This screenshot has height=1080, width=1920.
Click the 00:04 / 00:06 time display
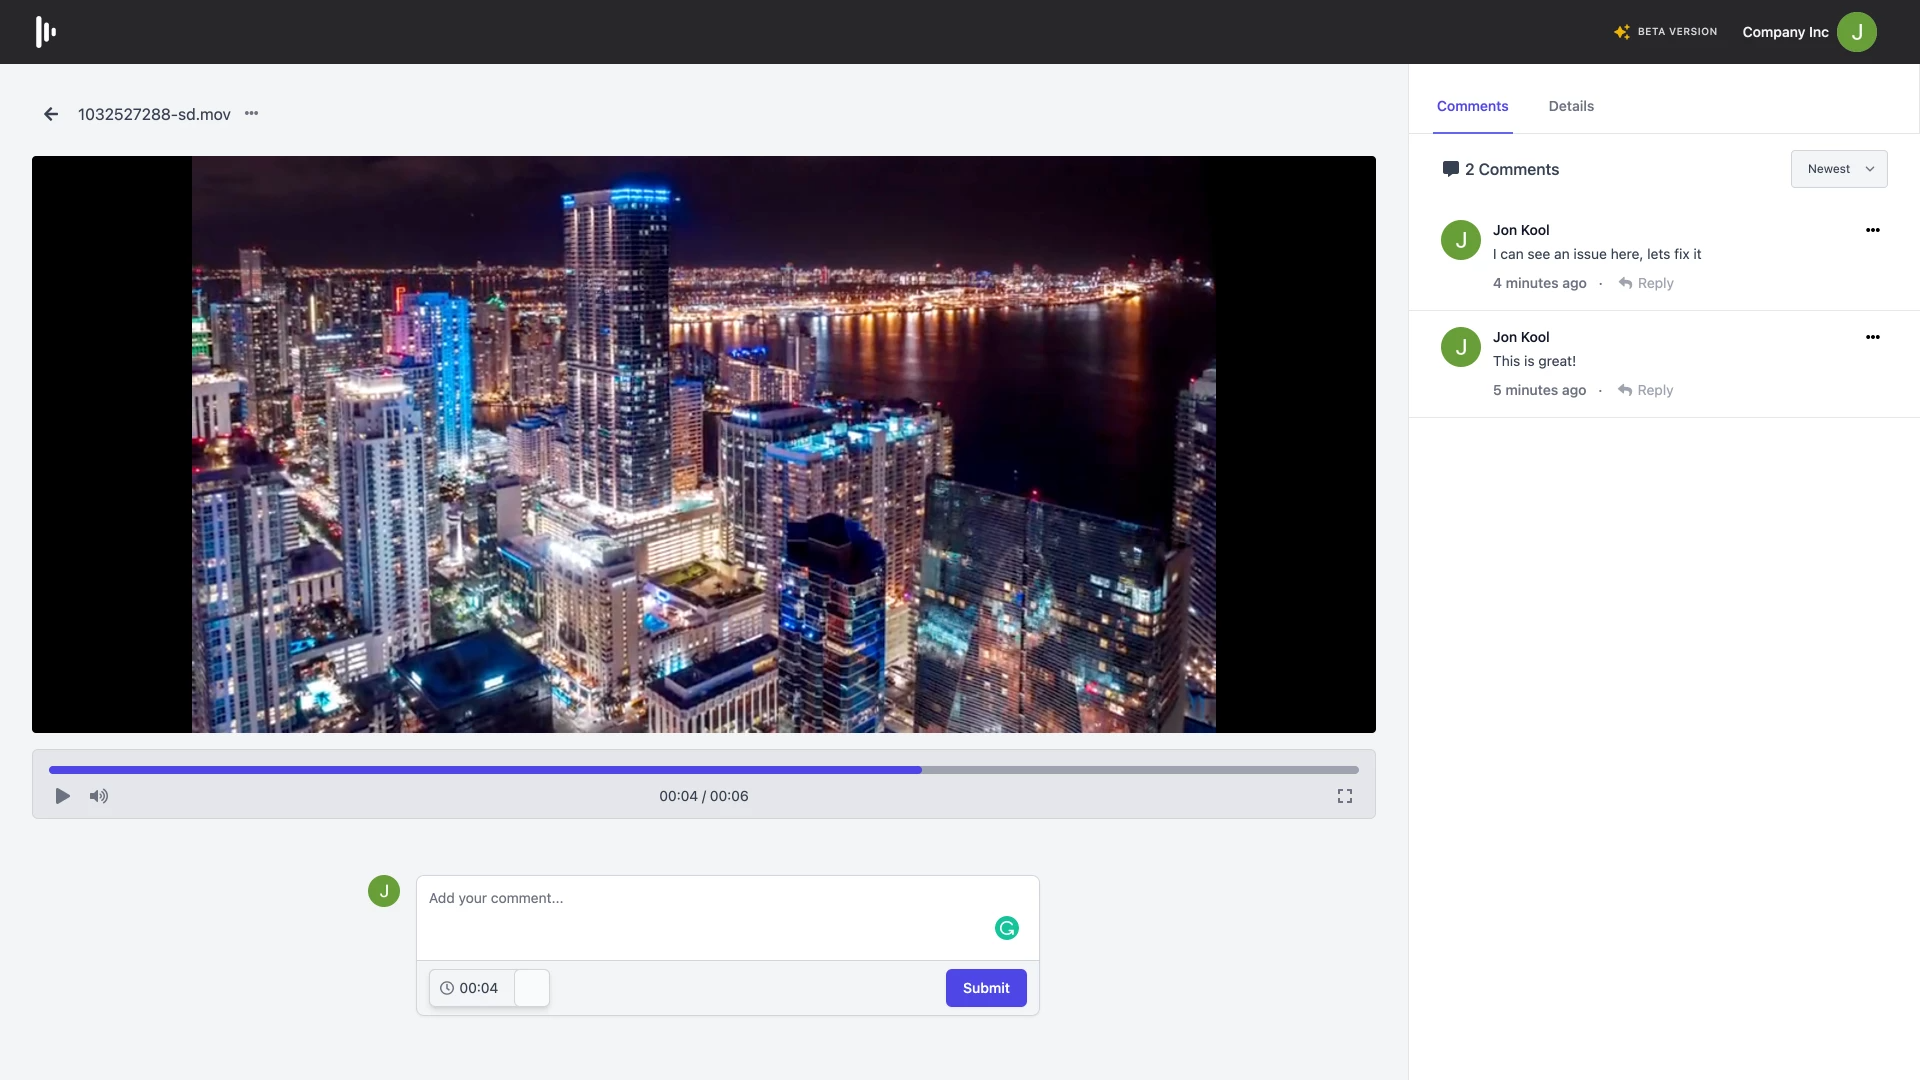pyautogui.click(x=704, y=796)
